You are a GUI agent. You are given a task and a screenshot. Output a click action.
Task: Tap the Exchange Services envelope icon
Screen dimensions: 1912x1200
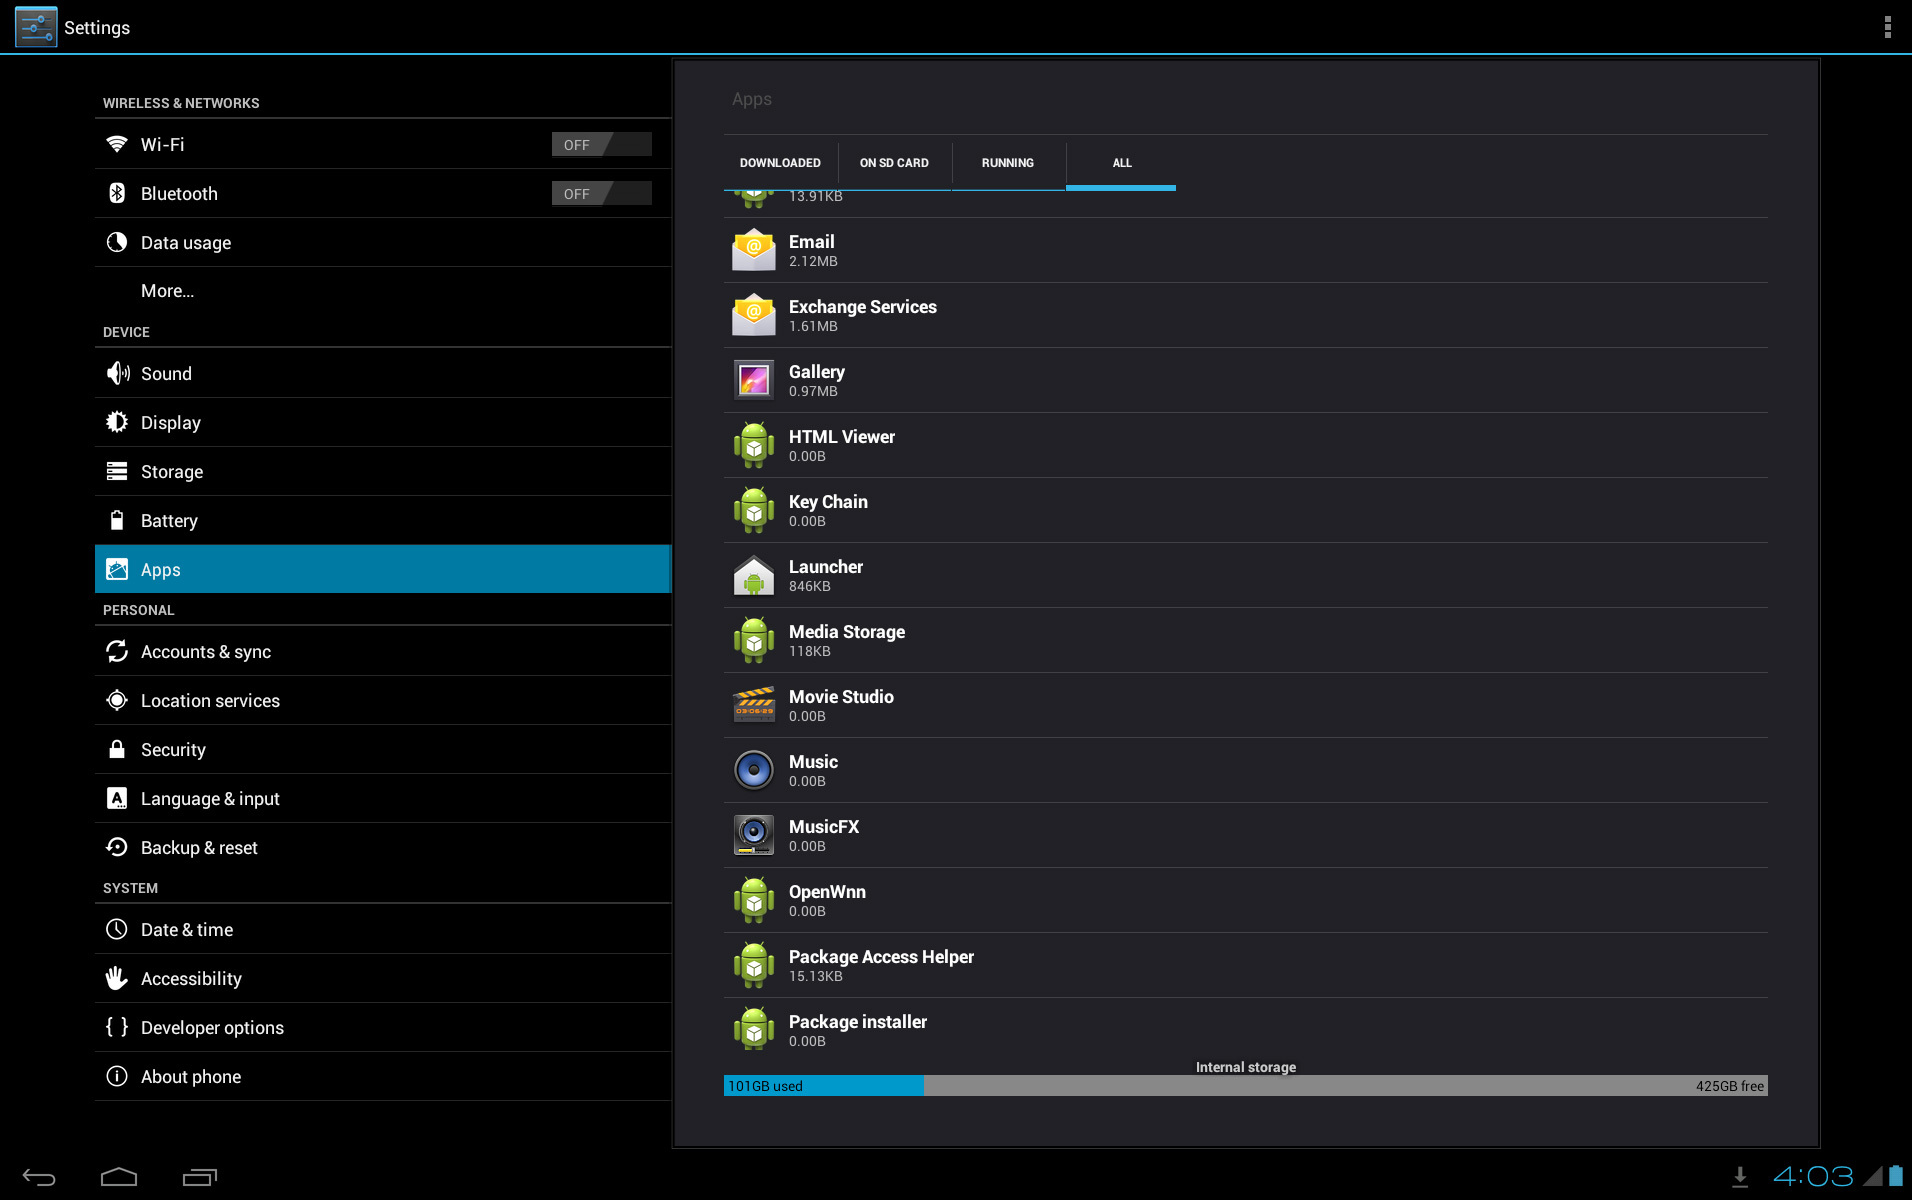point(754,315)
